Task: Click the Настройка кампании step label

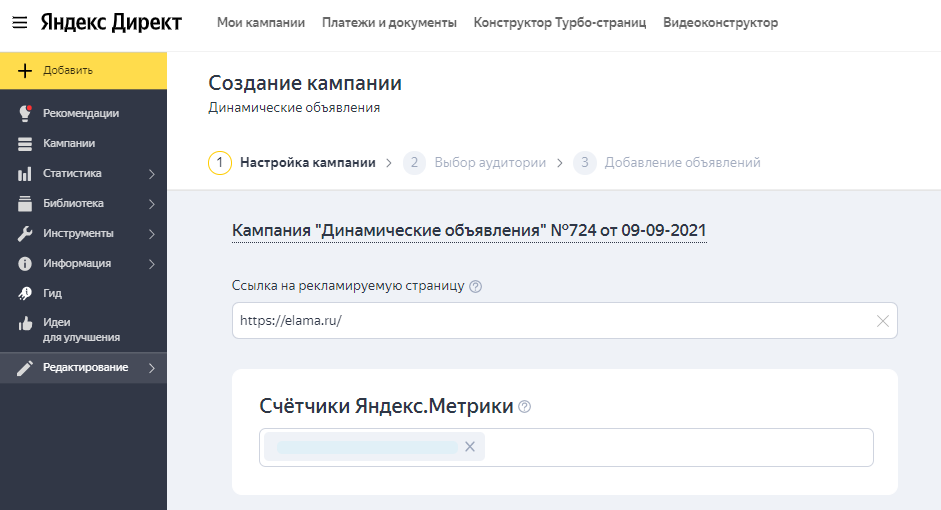Action: [308, 163]
